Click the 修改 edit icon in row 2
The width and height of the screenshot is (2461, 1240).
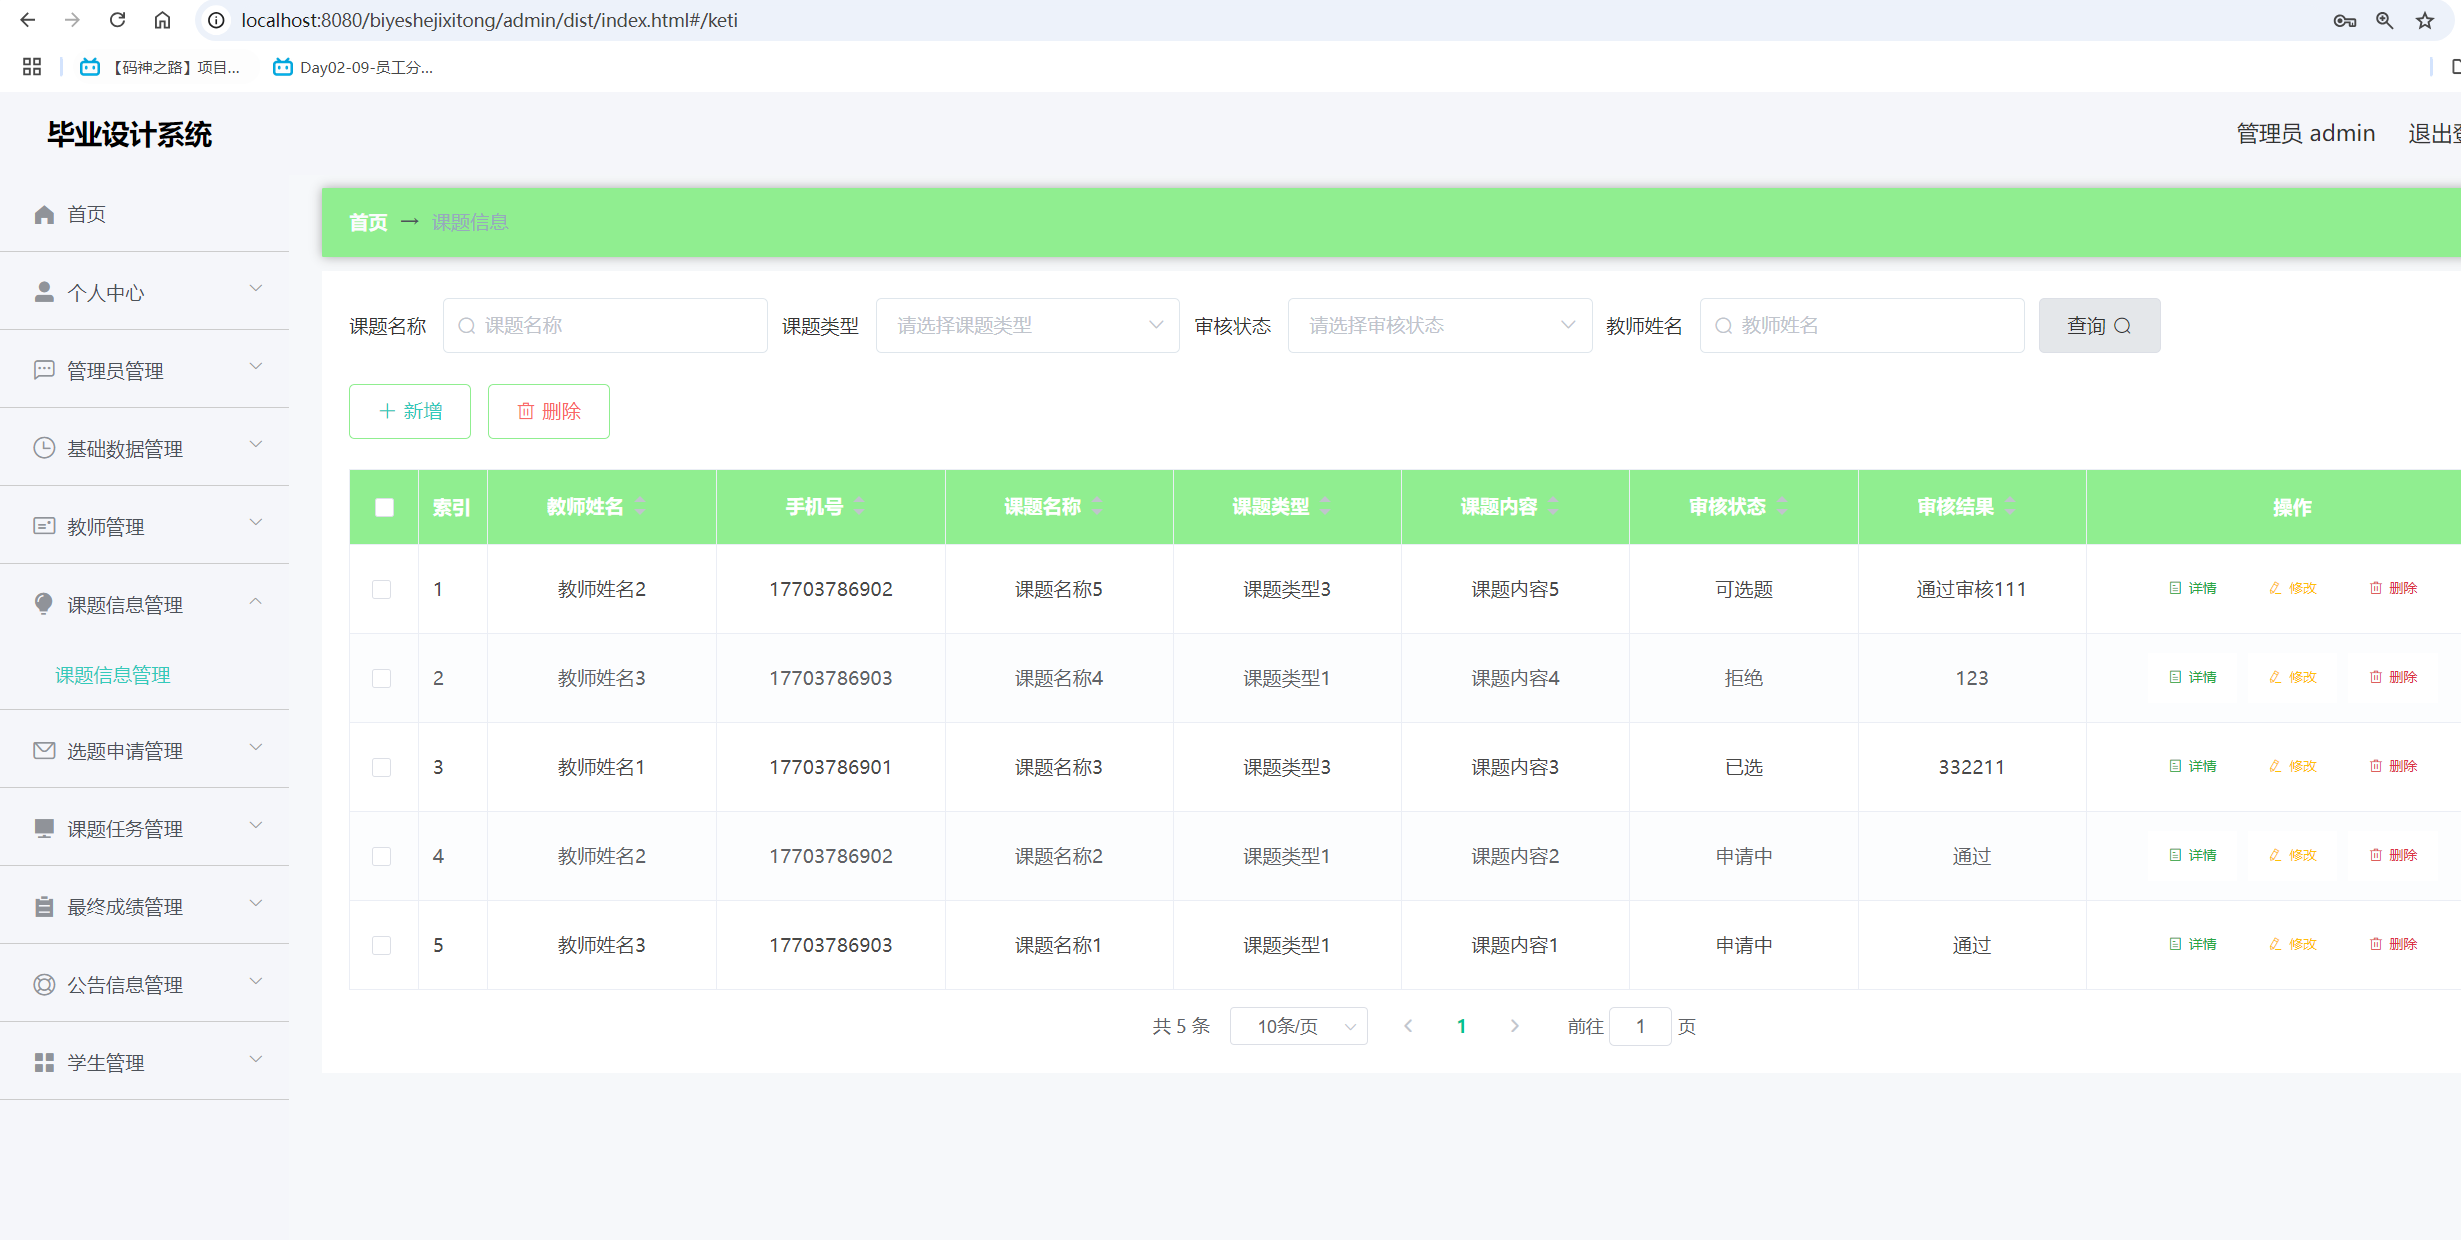pos(2275,677)
